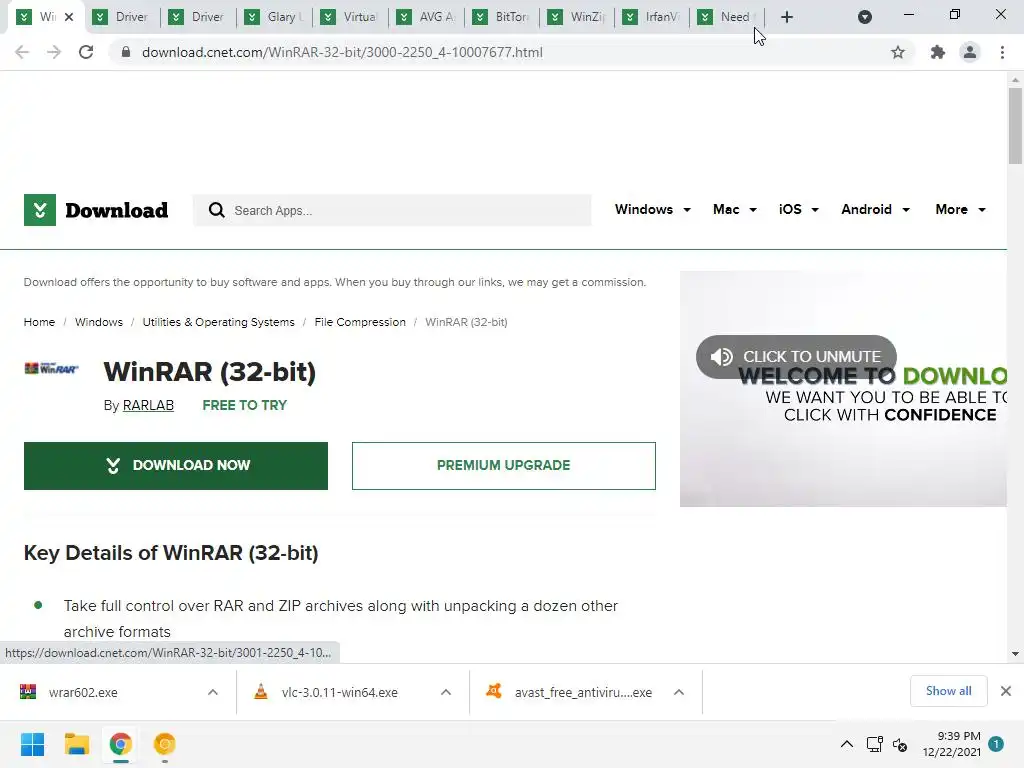The height and width of the screenshot is (768, 1024).
Task: Open the Extensions puzzle icon
Action: tap(938, 52)
